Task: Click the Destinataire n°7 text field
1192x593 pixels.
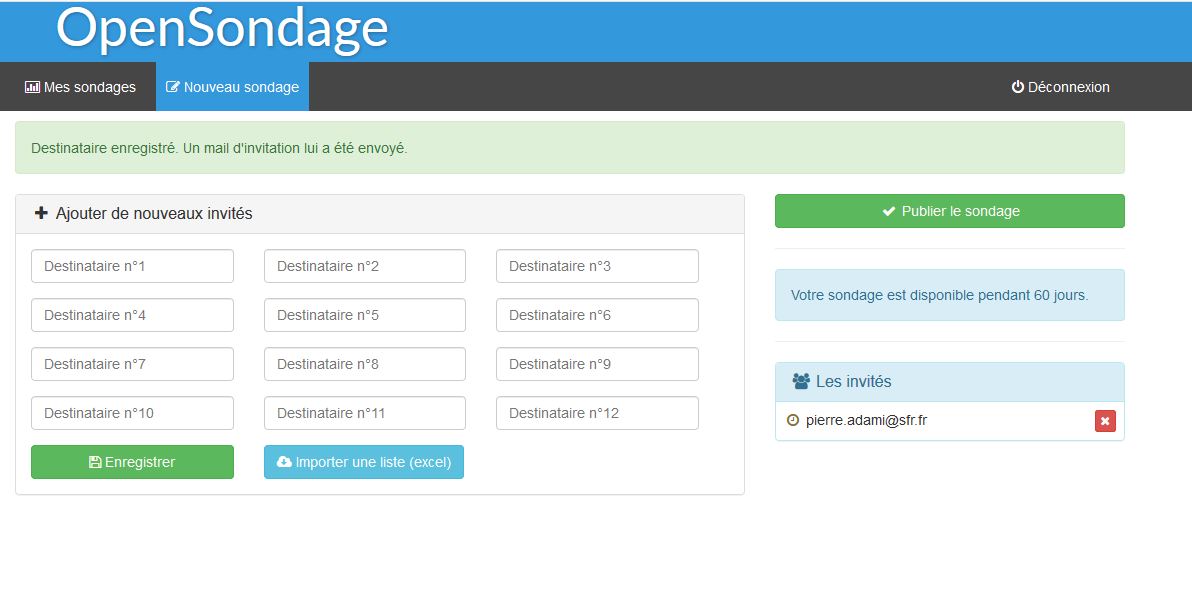Action: pos(132,364)
